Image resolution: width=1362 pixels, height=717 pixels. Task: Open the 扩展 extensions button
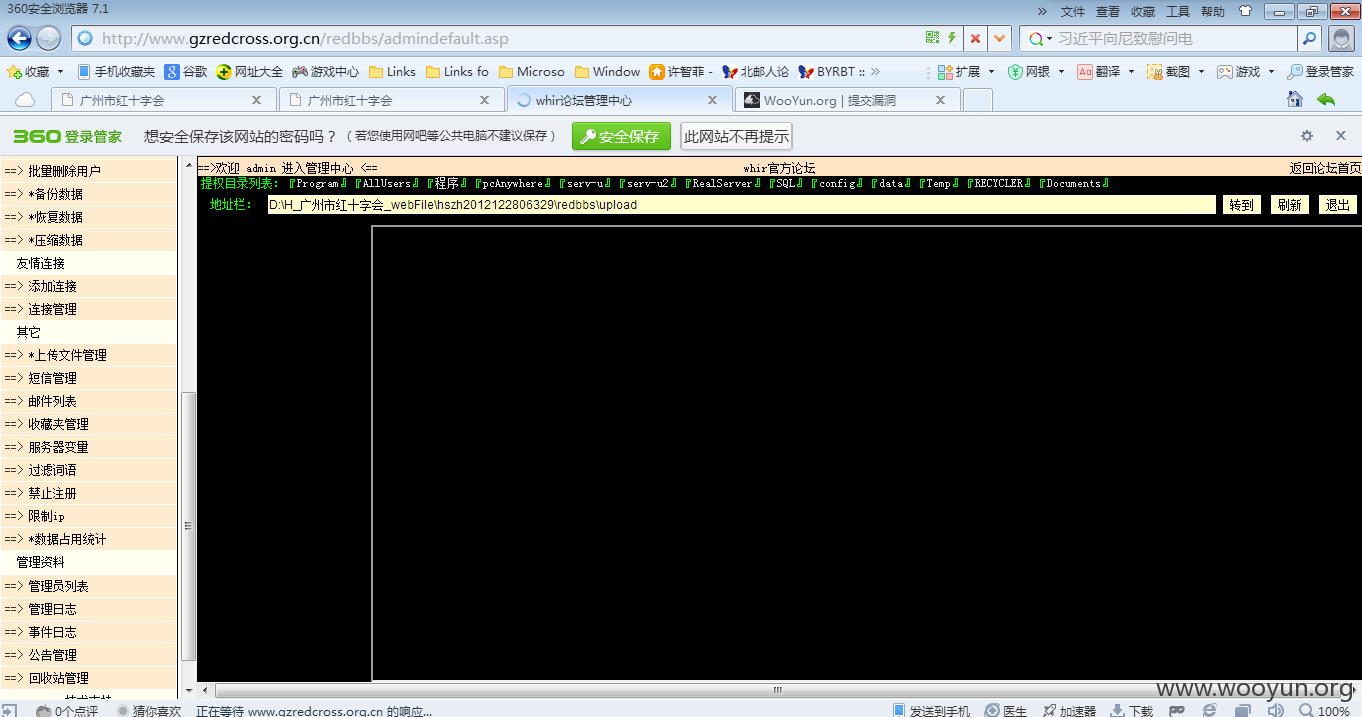click(x=959, y=72)
